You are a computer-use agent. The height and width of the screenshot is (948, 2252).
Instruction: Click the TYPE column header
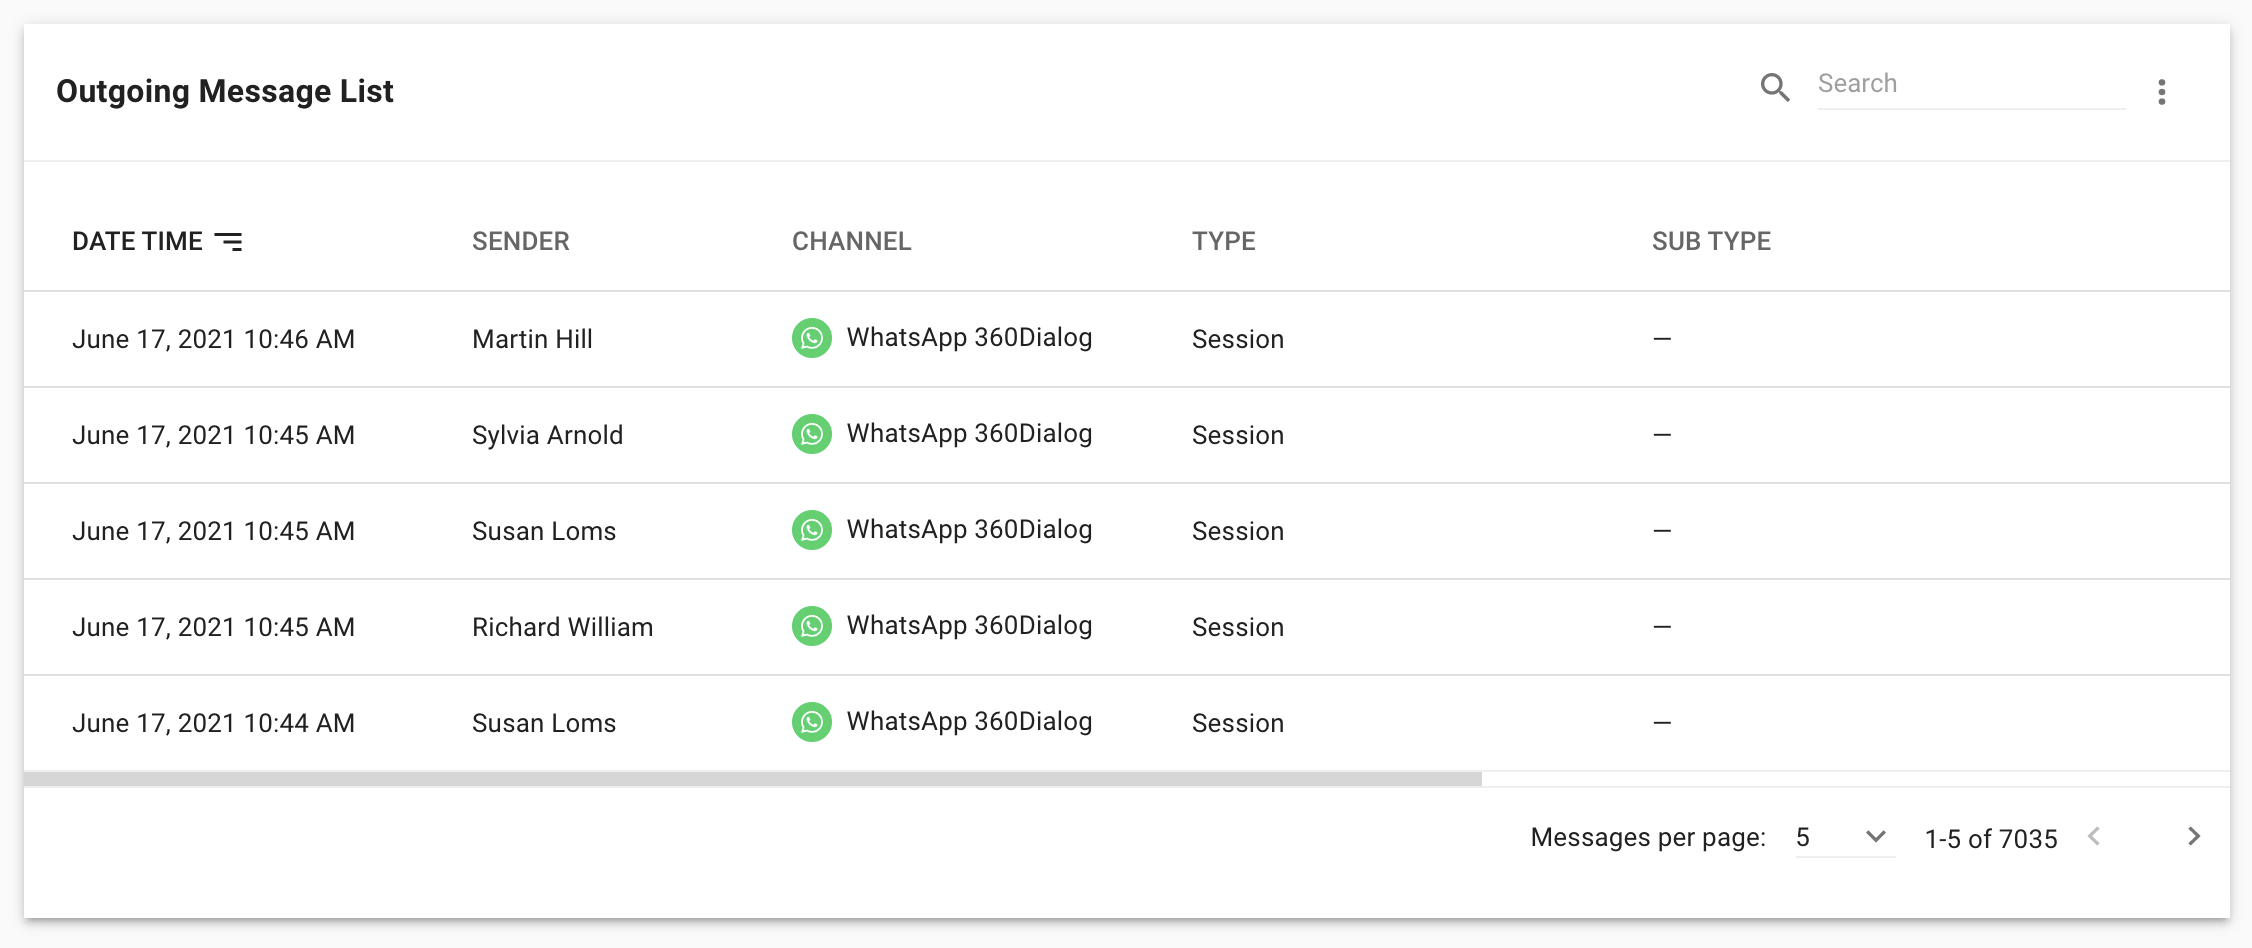(1223, 241)
